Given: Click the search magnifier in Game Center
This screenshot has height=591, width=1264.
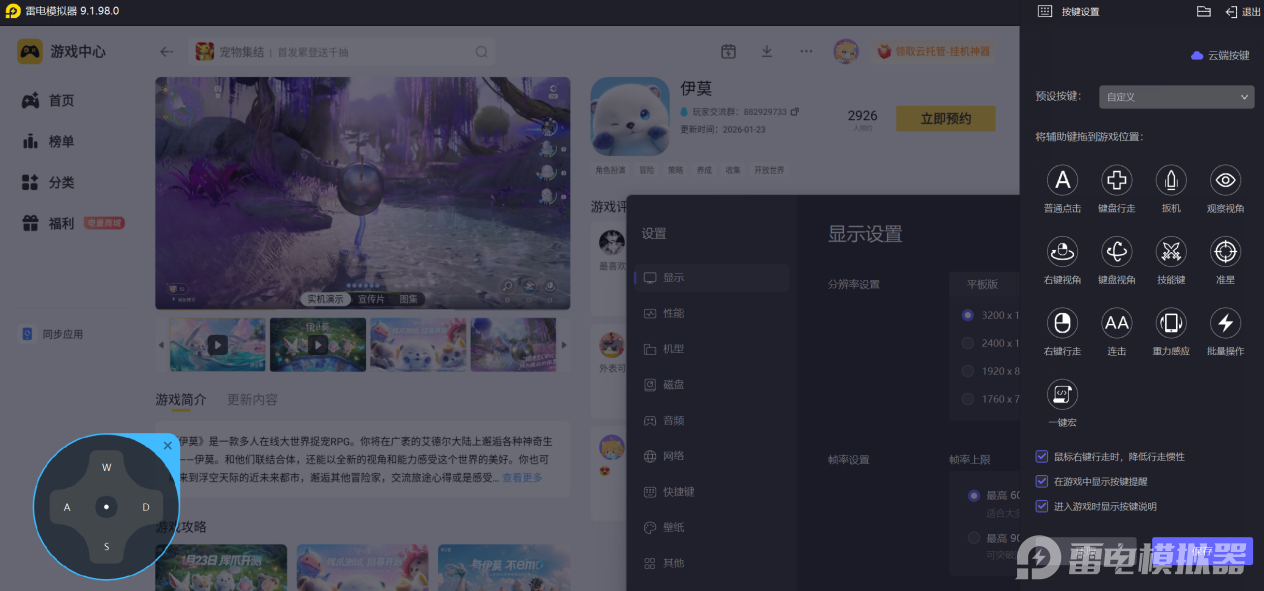Looking at the screenshot, I should point(481,52).
